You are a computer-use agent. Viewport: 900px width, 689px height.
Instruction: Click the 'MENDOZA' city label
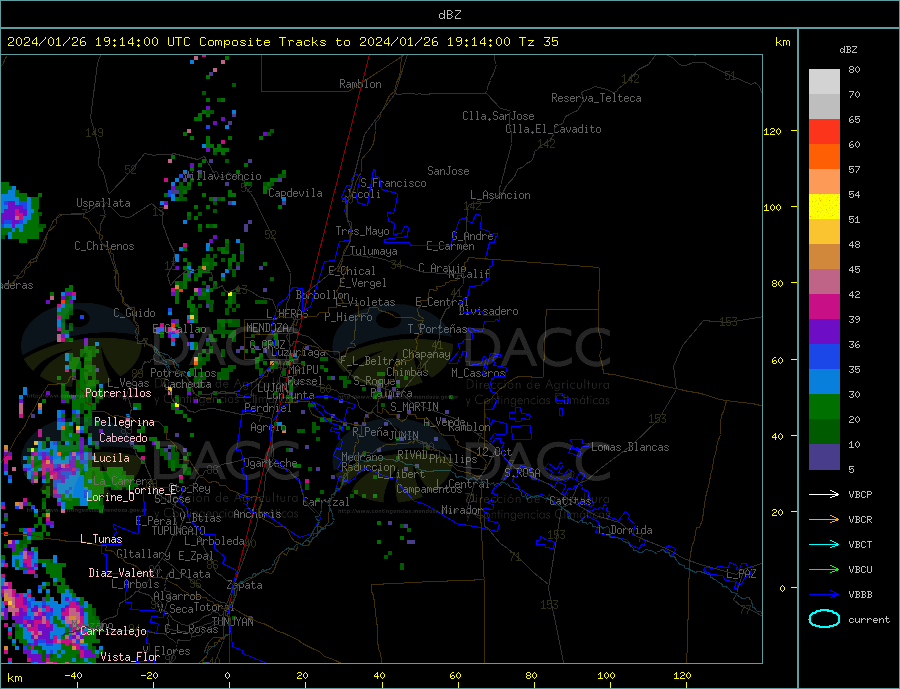pos(269,328)
